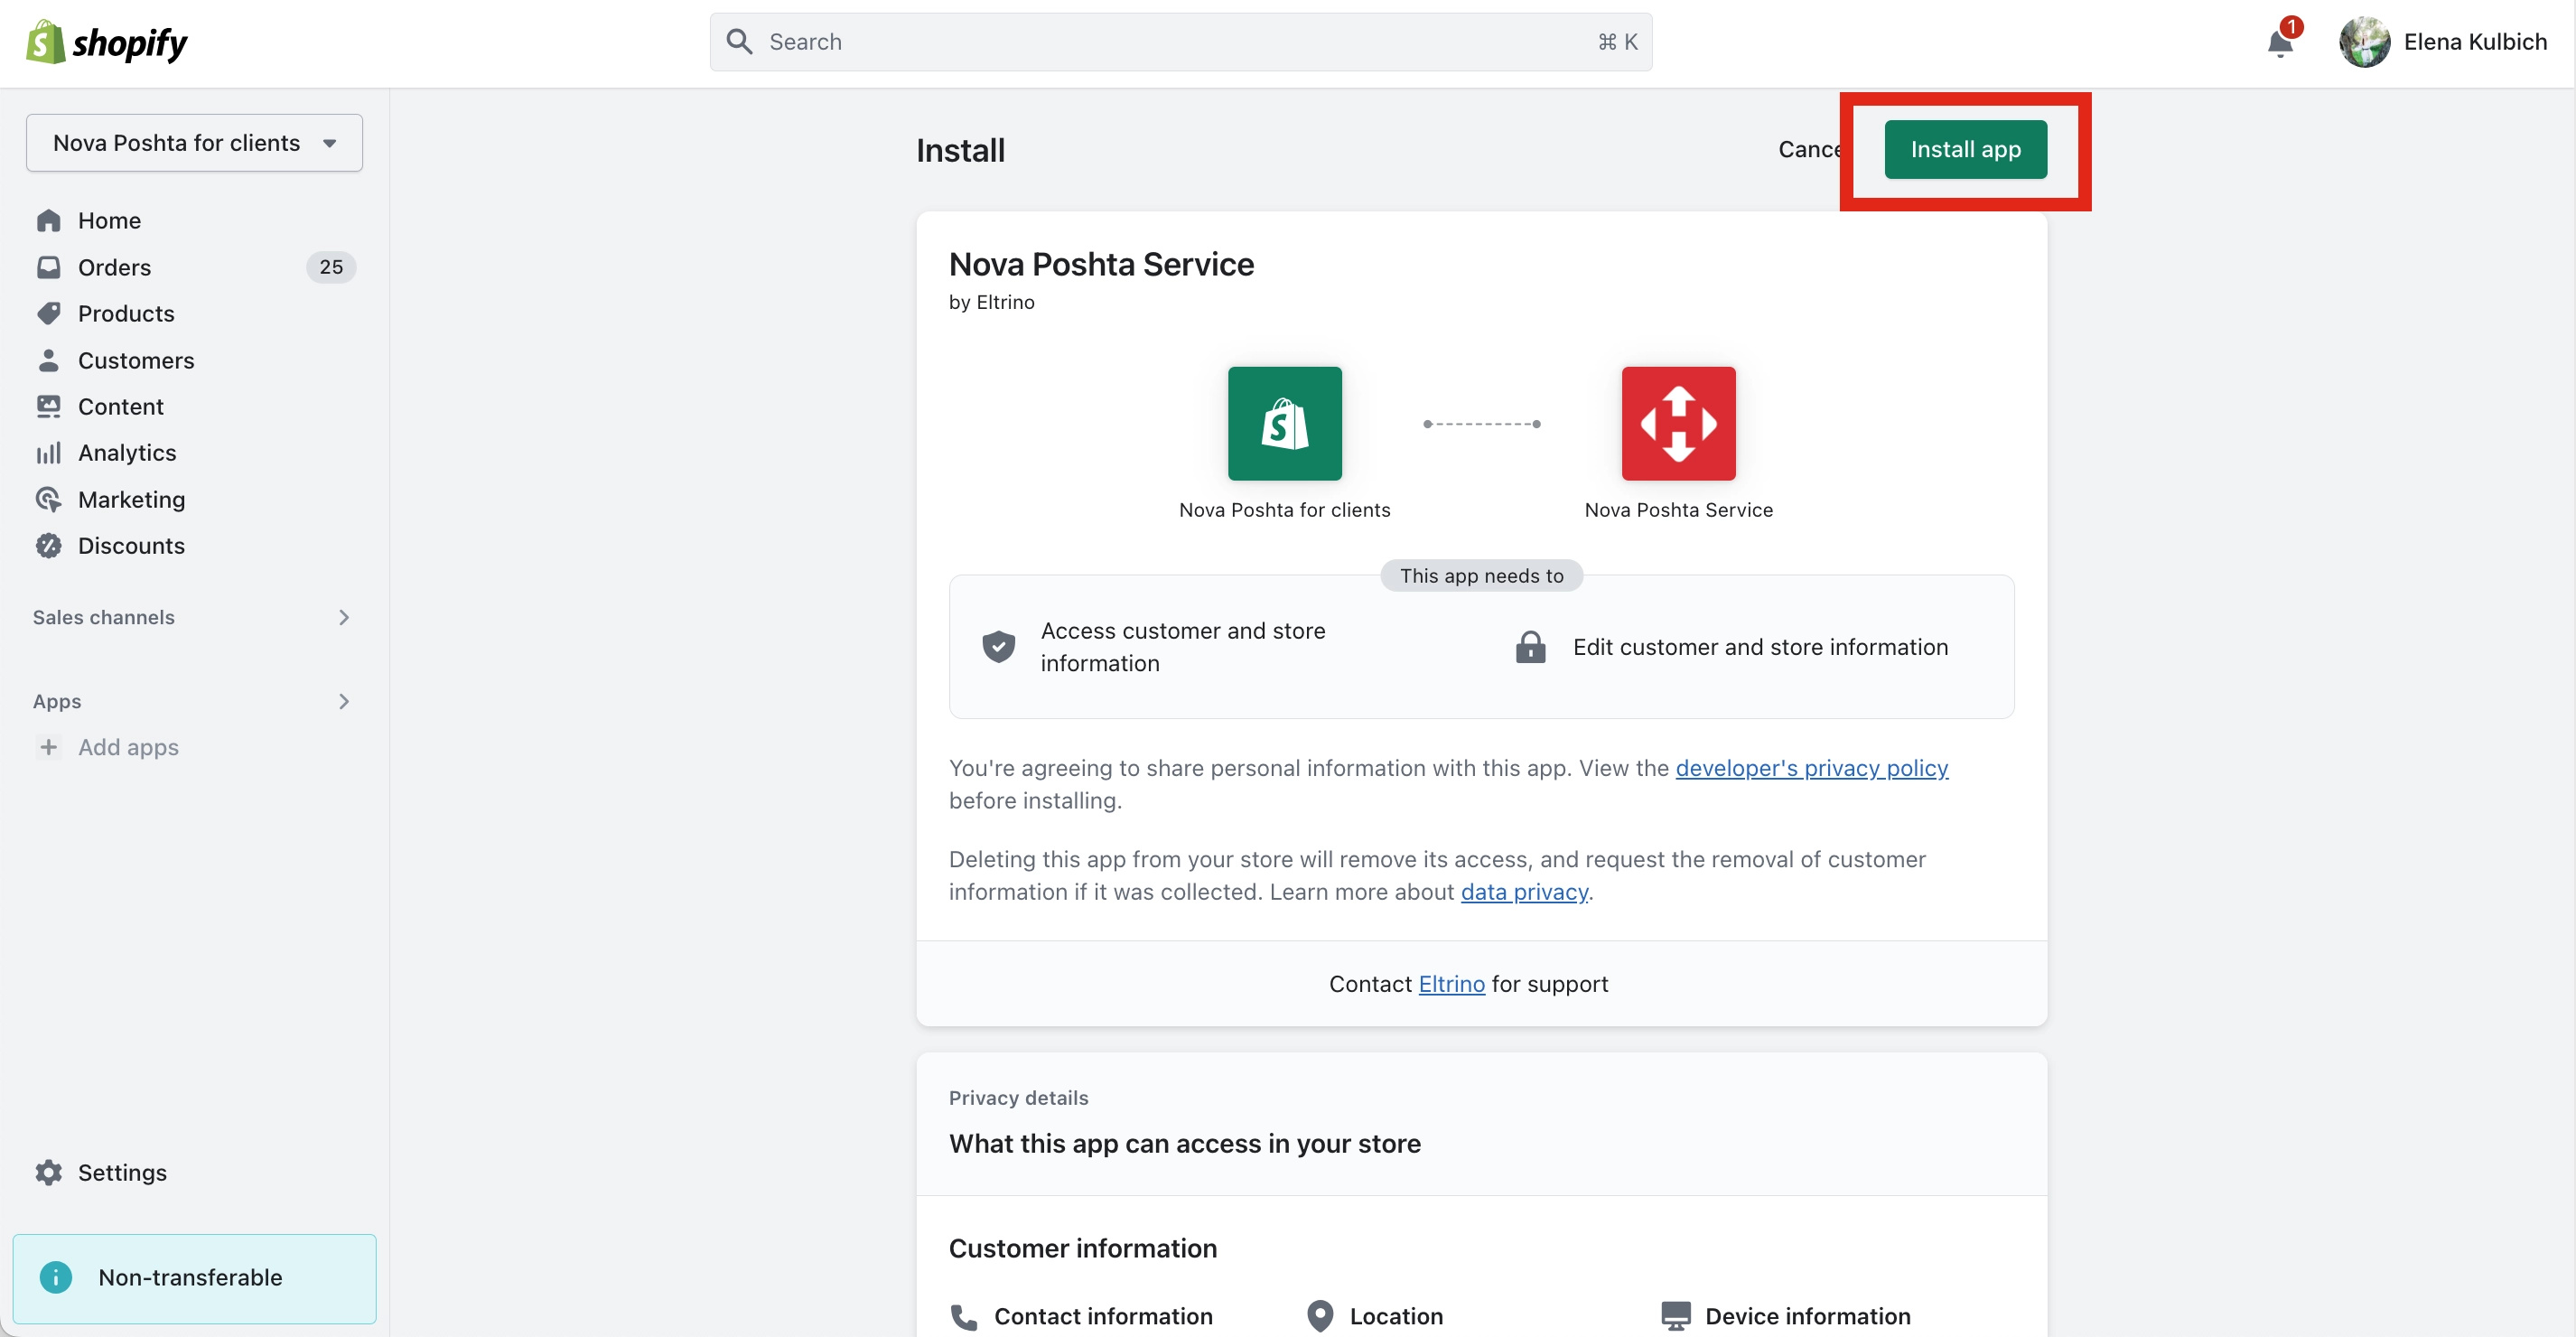Viewport: 2576px width, 1337px height.
Task: Open the data privacy link
Action: [1523, 891]
